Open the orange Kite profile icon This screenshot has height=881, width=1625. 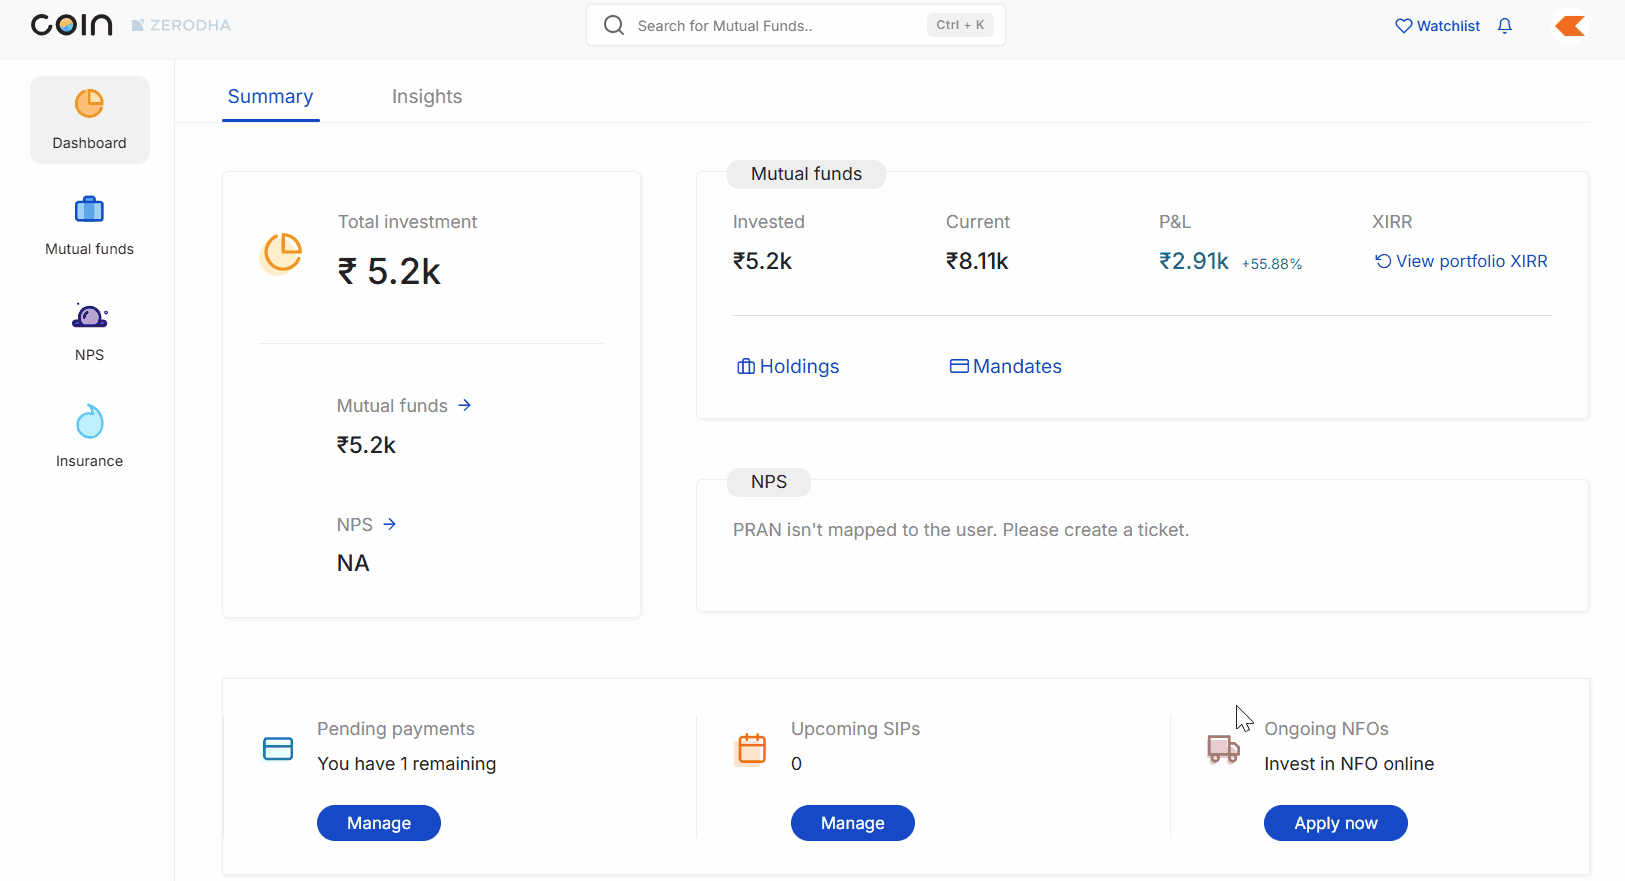1570,26
